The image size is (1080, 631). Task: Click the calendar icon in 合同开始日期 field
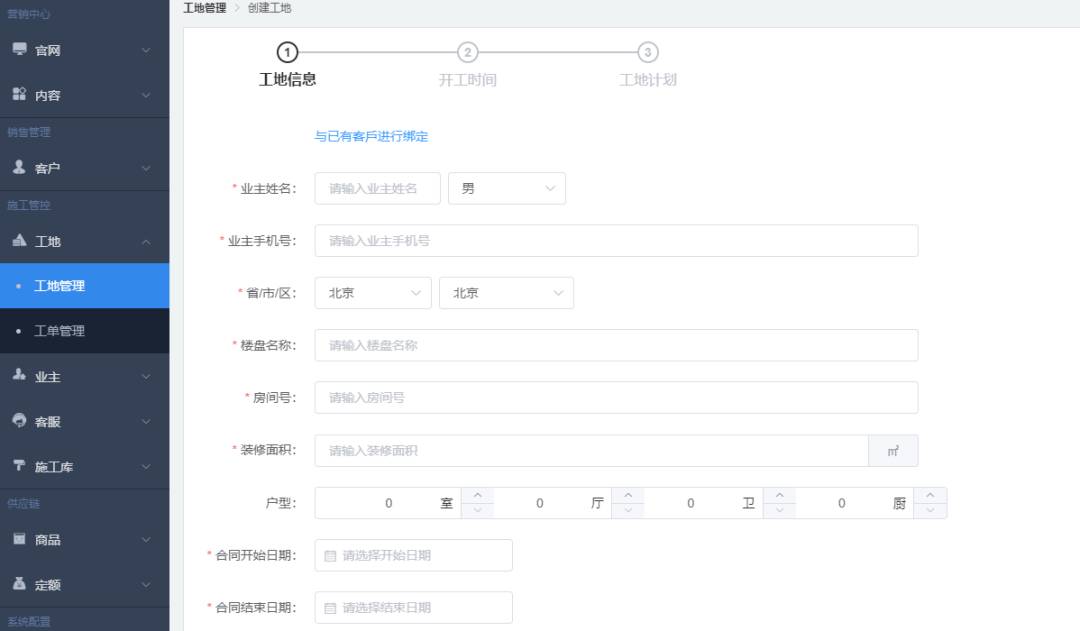[330, 556]
